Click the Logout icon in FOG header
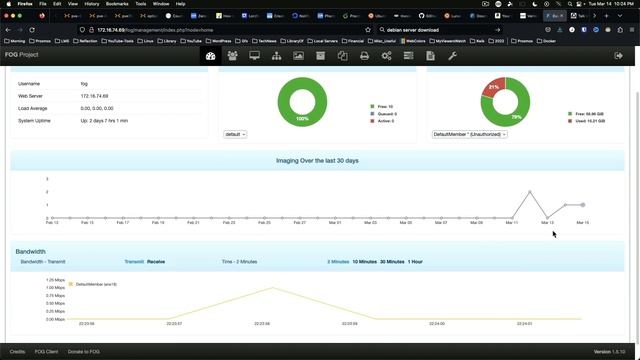The width and height of the screenshot is (640, 360). [618, 56]
